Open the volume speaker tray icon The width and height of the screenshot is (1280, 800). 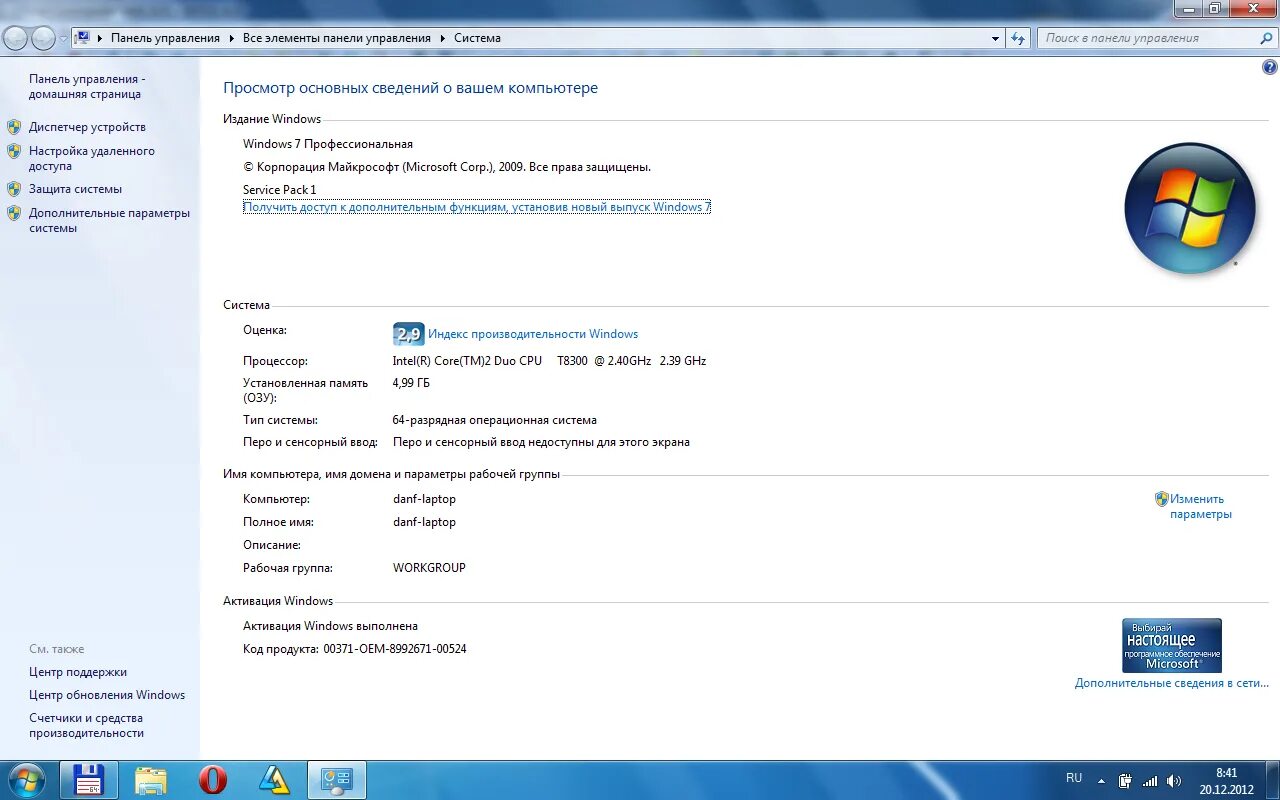pyautogui.click(x=1174, y=781)
